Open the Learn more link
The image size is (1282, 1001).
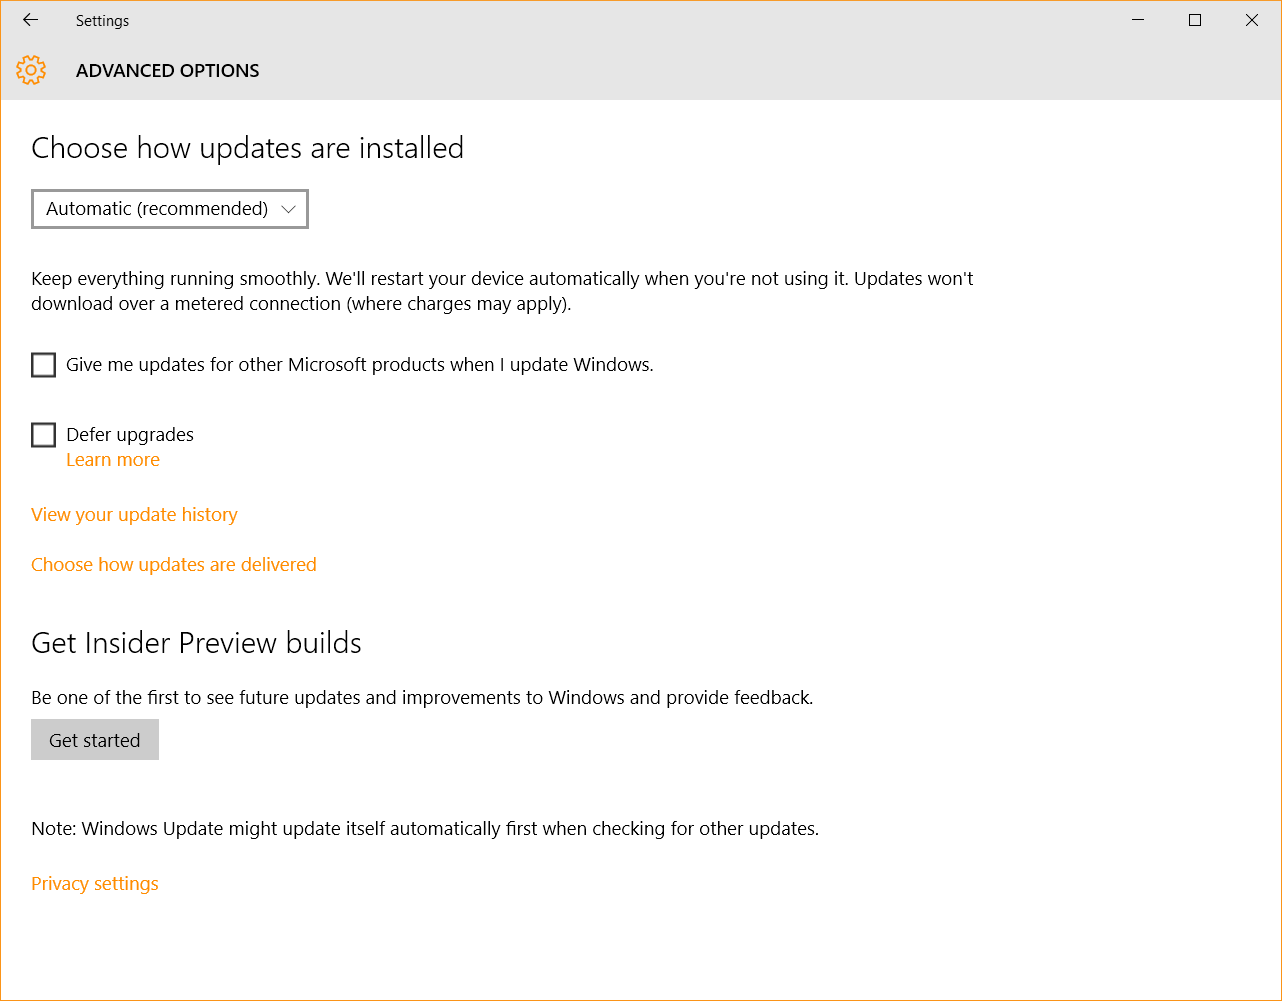(113, 460)
